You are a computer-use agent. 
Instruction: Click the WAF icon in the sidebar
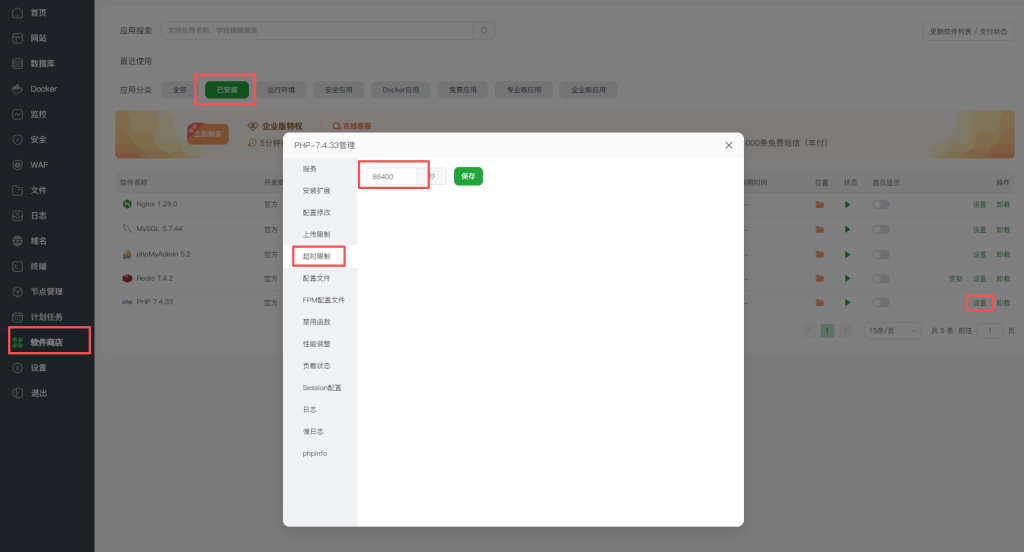tap(18, 165)
